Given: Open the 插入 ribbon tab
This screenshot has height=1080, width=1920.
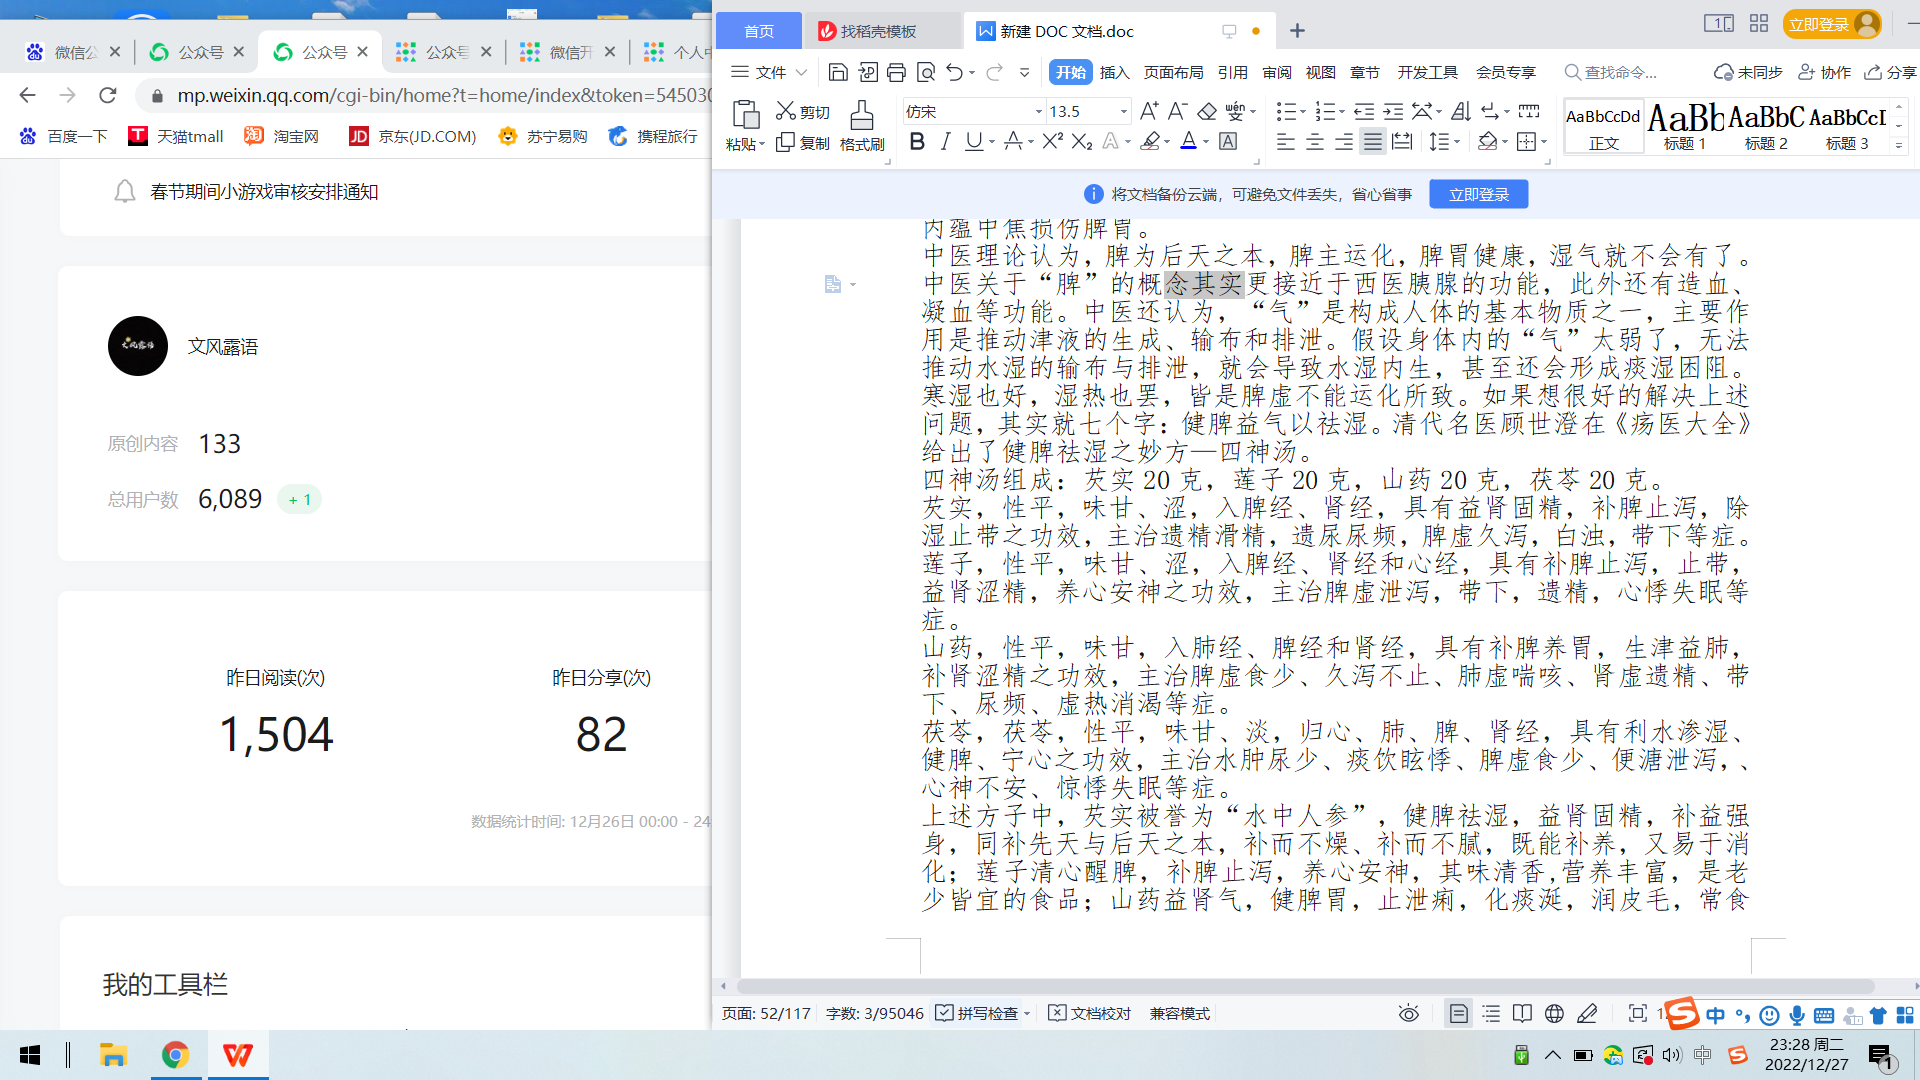Looking at the screenshot, I should point(1114,72).
